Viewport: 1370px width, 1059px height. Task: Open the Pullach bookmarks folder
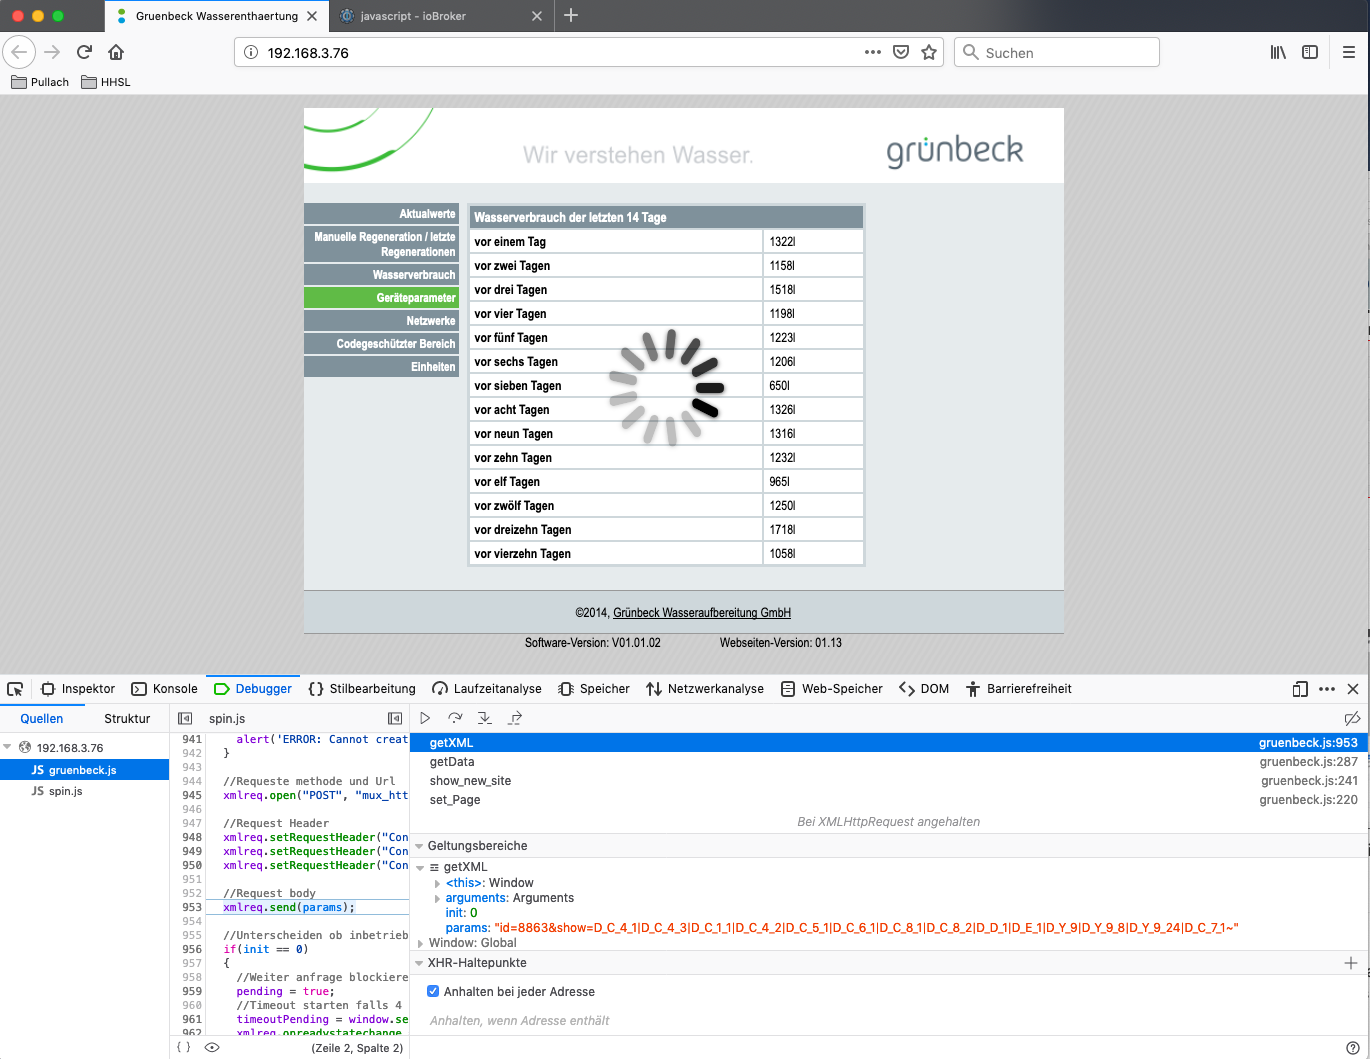[40, 82]
